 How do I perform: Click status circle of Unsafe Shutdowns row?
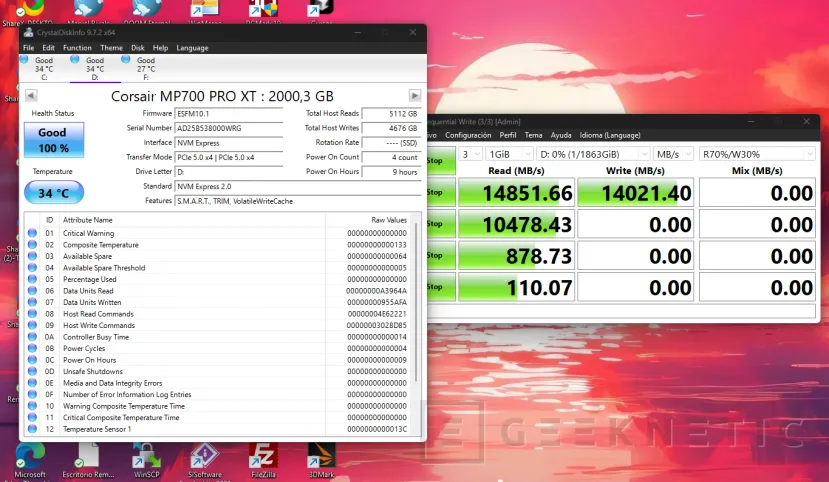(x=32, y=372)
